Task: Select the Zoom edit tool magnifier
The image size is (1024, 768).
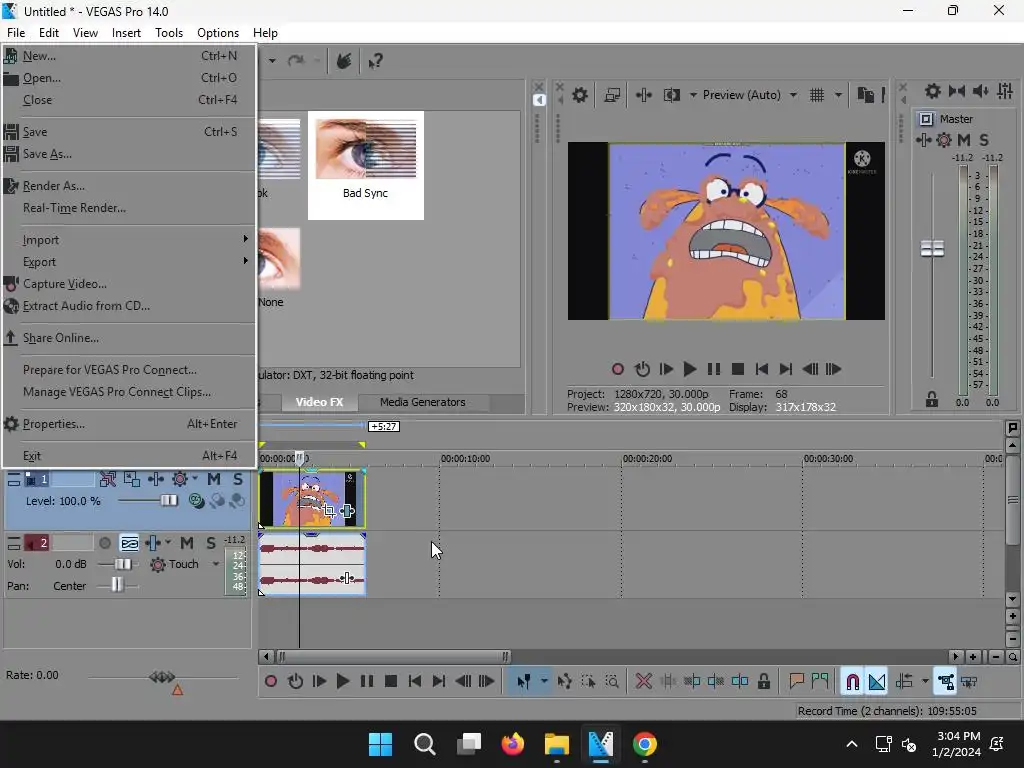Action: click(612, 682)
